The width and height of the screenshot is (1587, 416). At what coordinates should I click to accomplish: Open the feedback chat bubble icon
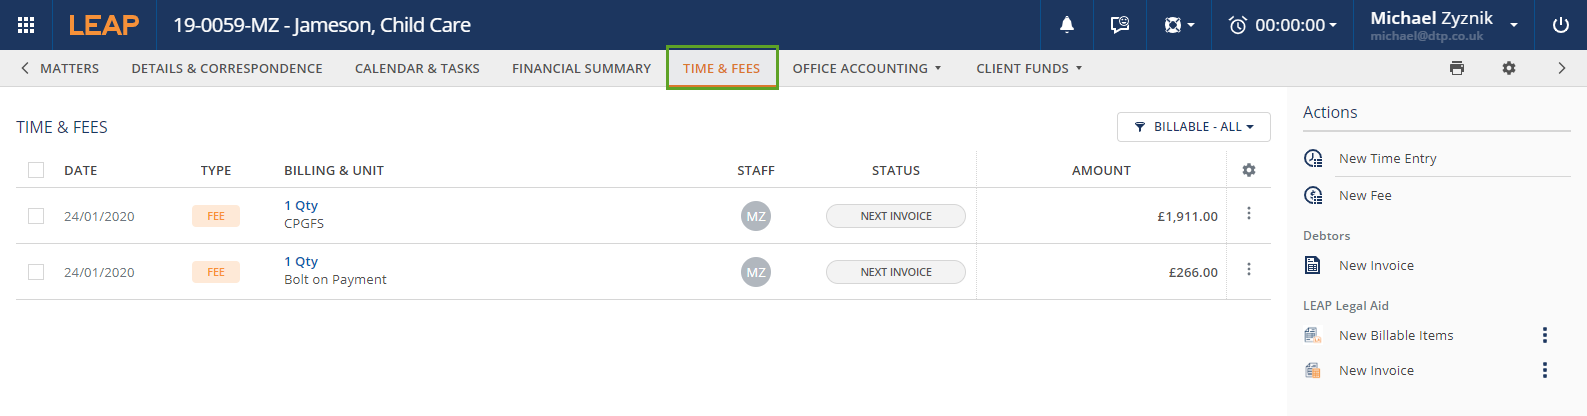[1120, 25]
